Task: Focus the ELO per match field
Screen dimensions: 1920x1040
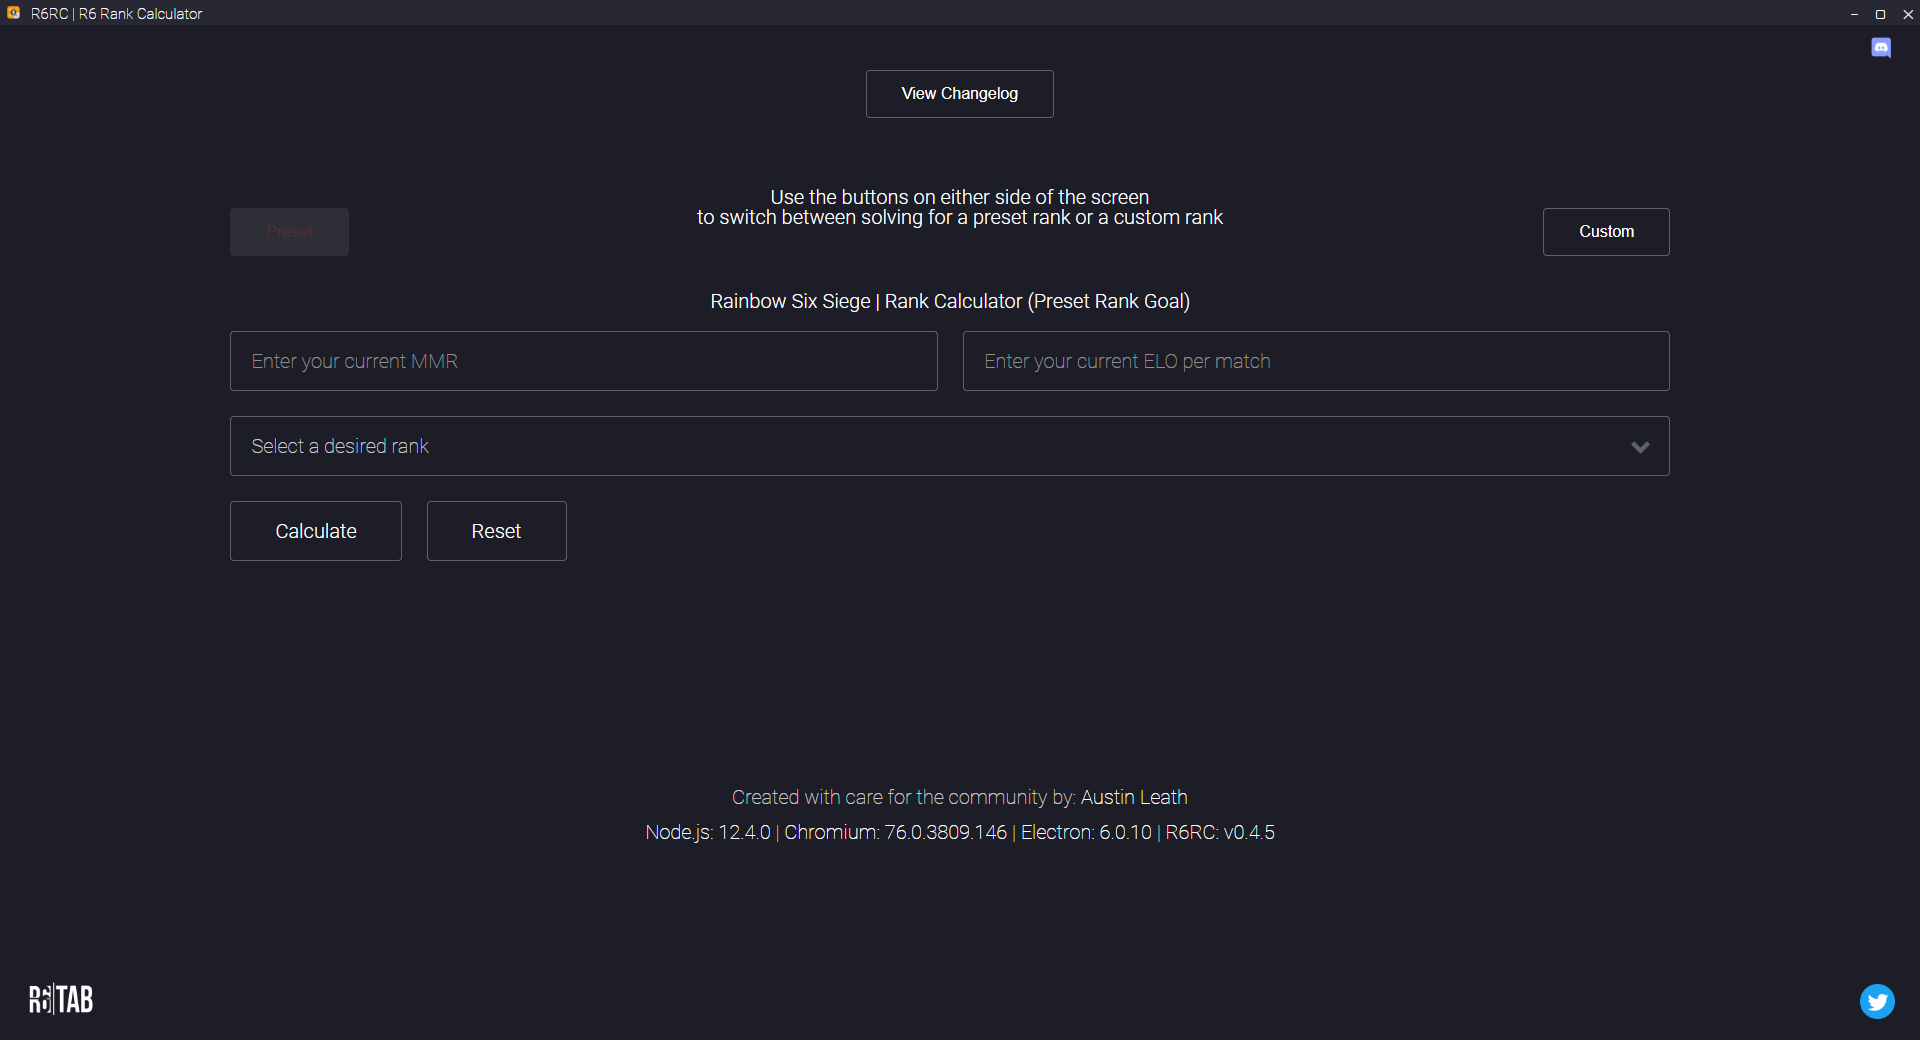Action: point(1316,361)
